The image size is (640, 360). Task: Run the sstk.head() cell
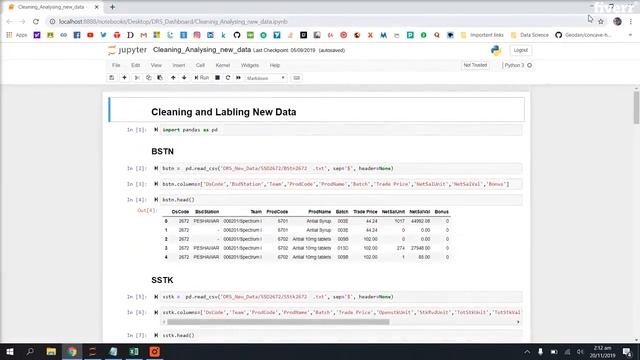[x=156, y=335]
